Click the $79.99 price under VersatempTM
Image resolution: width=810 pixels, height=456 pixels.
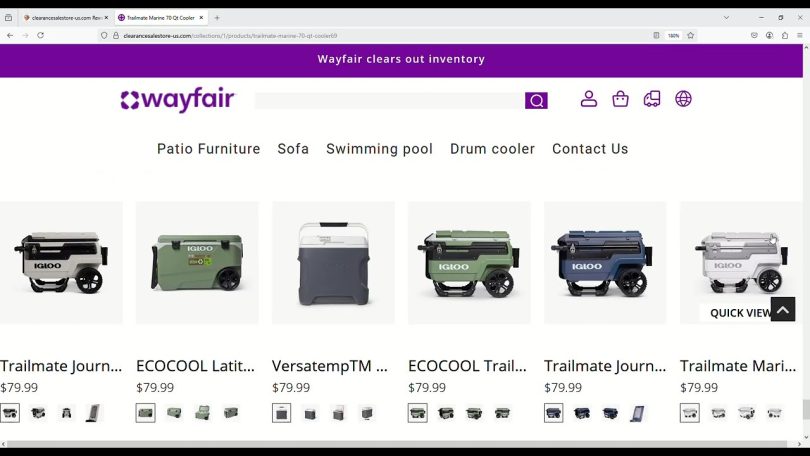click(x=291, y=387)
